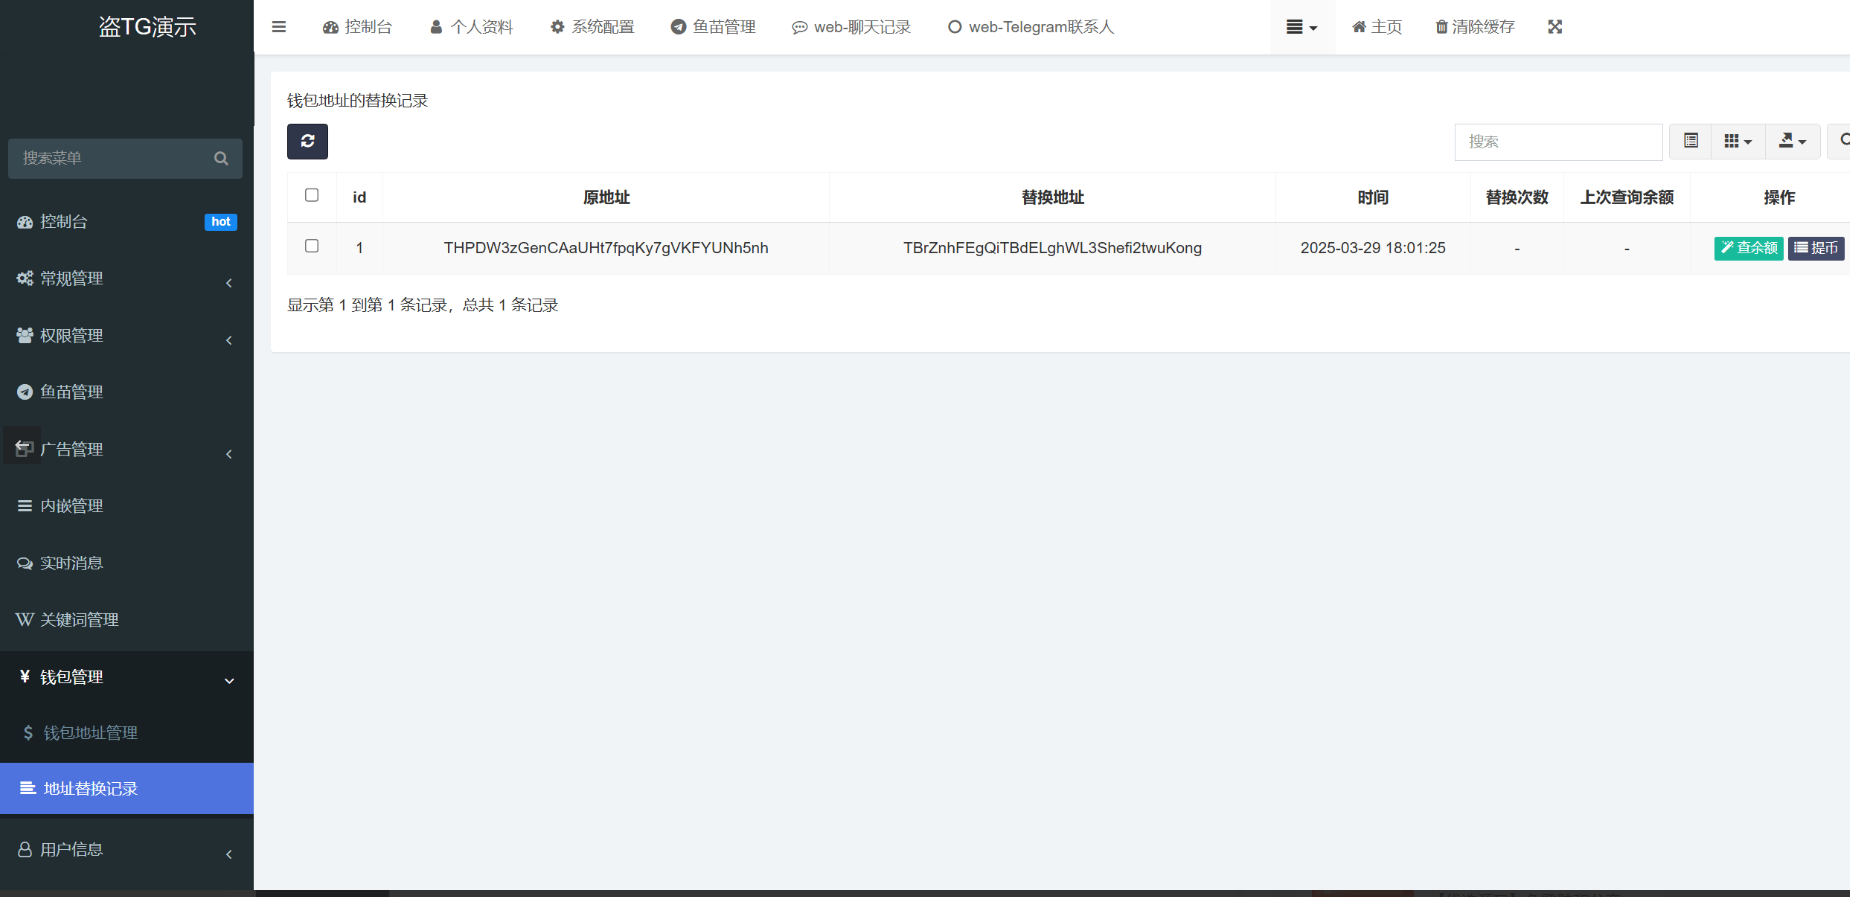Click the chat bubble icon beside 实时消息
This screenshot has width=1850, height=897.
point(25,564)
